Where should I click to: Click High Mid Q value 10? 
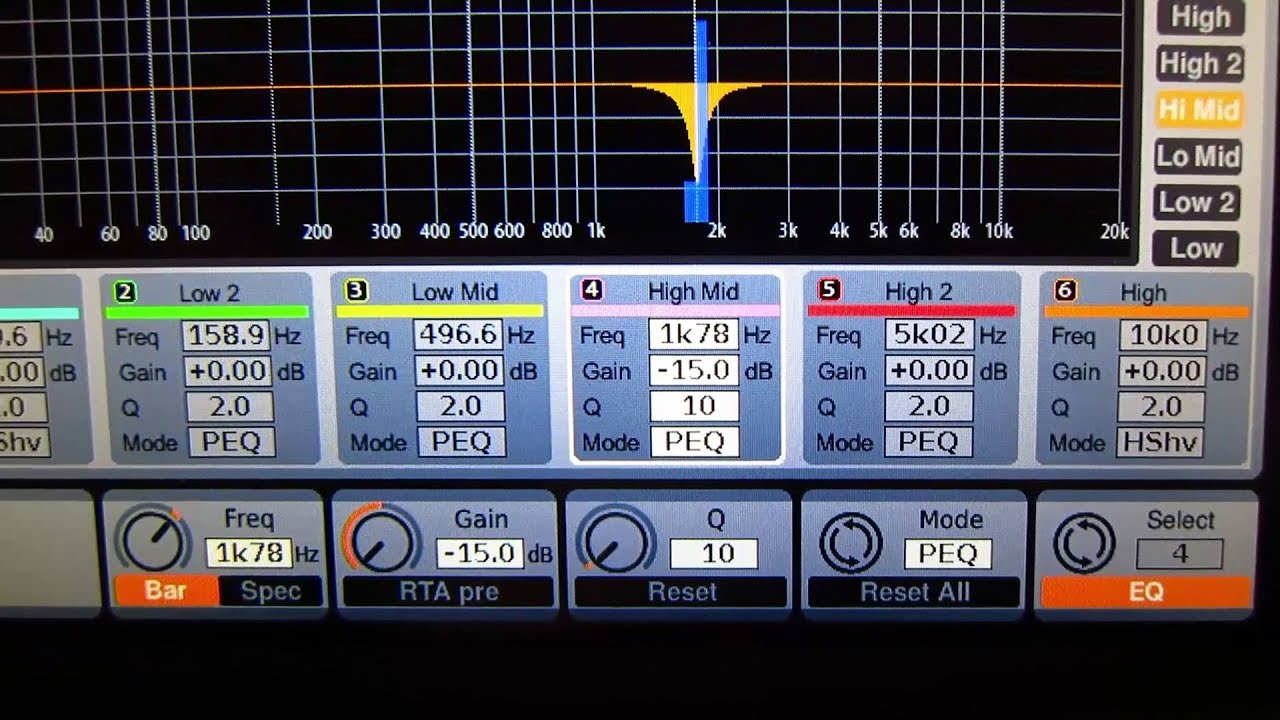(x=694, y=406)
